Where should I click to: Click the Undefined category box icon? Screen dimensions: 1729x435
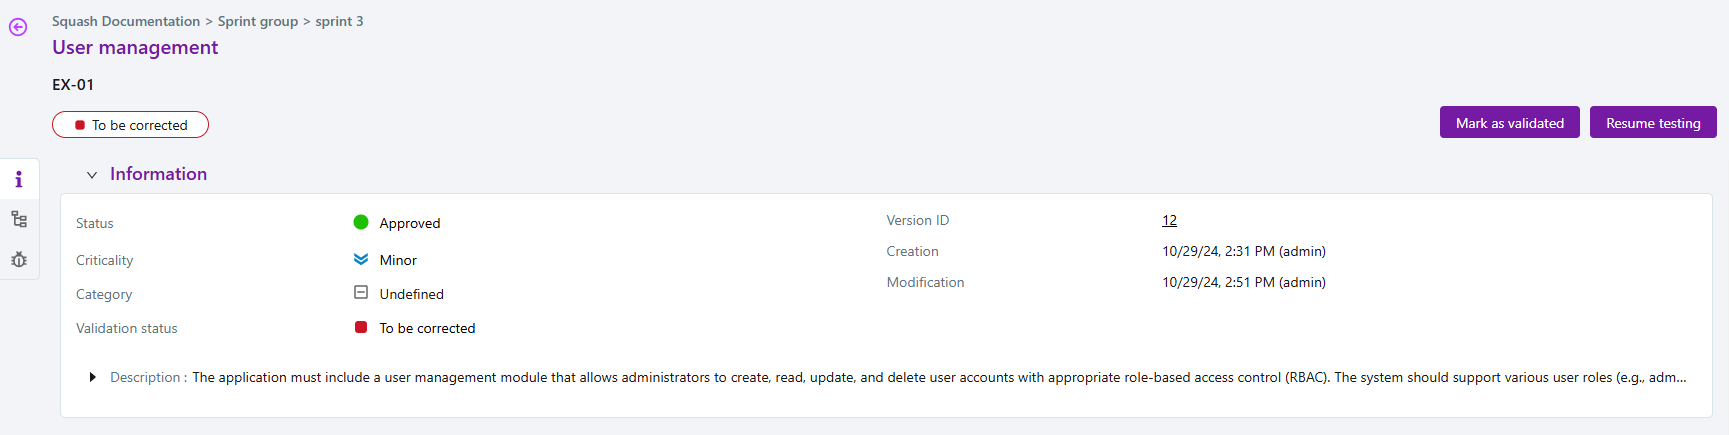361,293
